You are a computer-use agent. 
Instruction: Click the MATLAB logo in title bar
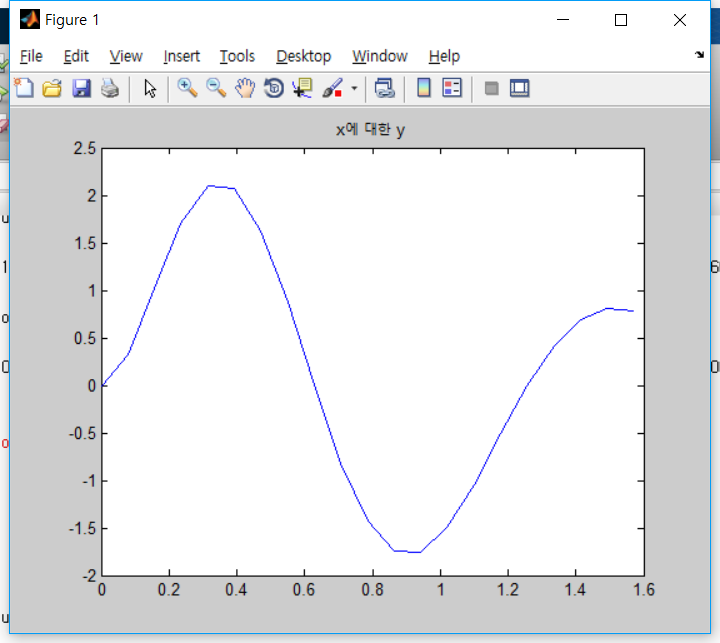[30, 20]
